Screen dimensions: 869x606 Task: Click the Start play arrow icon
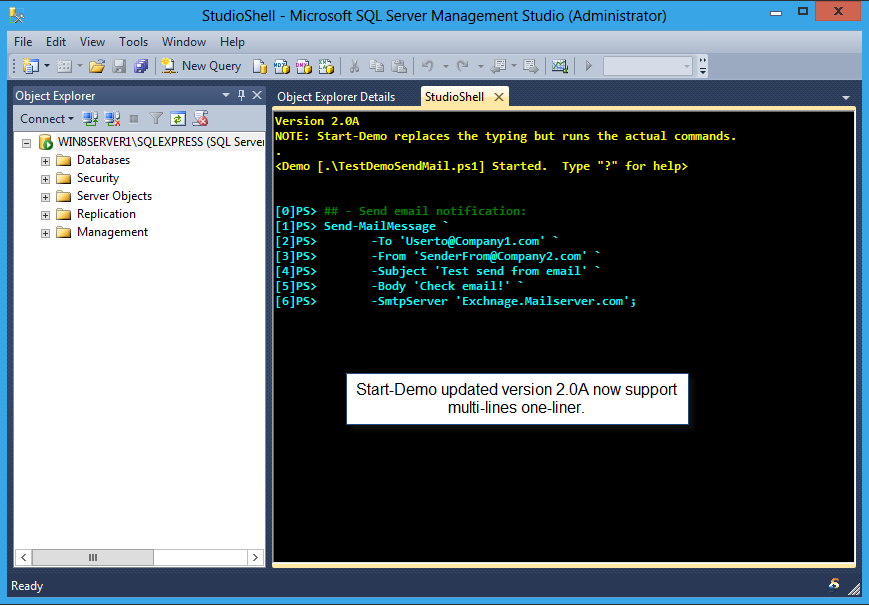589,67
